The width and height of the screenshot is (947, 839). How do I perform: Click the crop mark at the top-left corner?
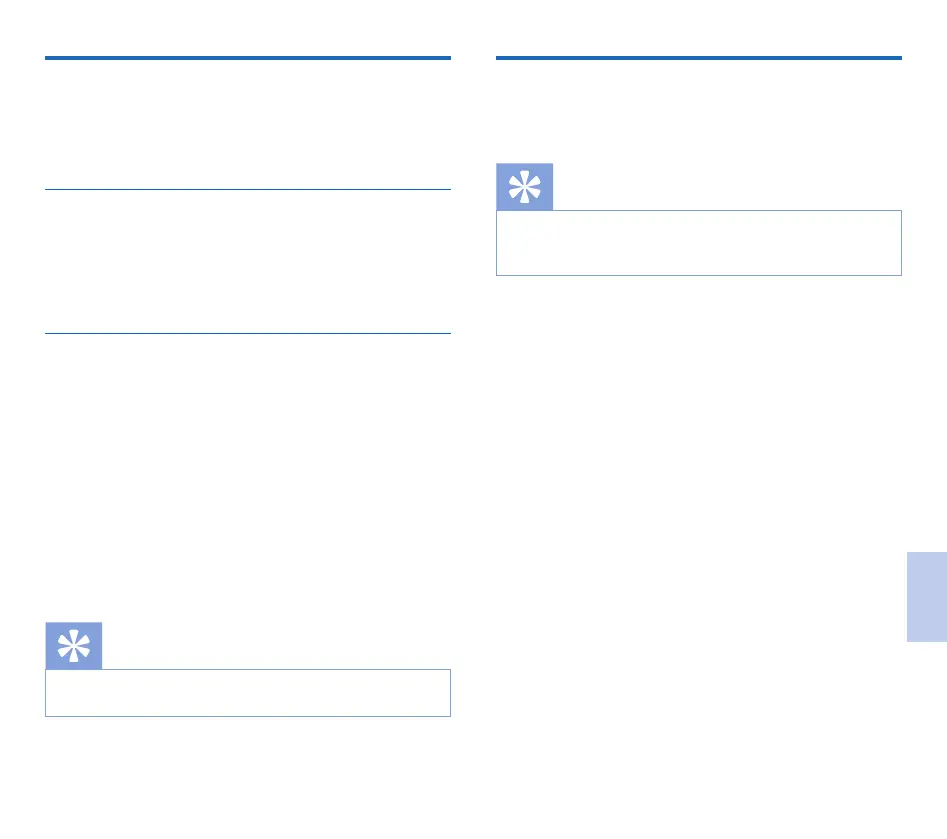12,12
